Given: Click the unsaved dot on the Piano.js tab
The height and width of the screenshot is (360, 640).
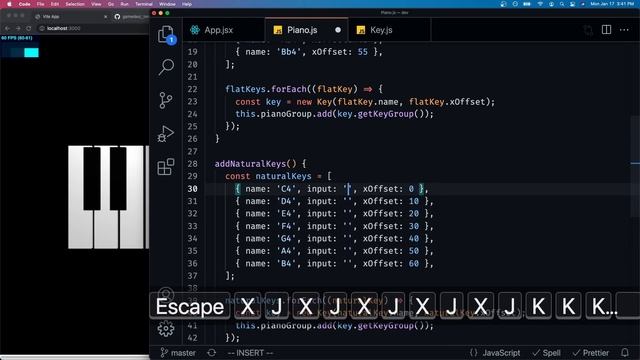Looking at the screenshot, I should point(338,30).
